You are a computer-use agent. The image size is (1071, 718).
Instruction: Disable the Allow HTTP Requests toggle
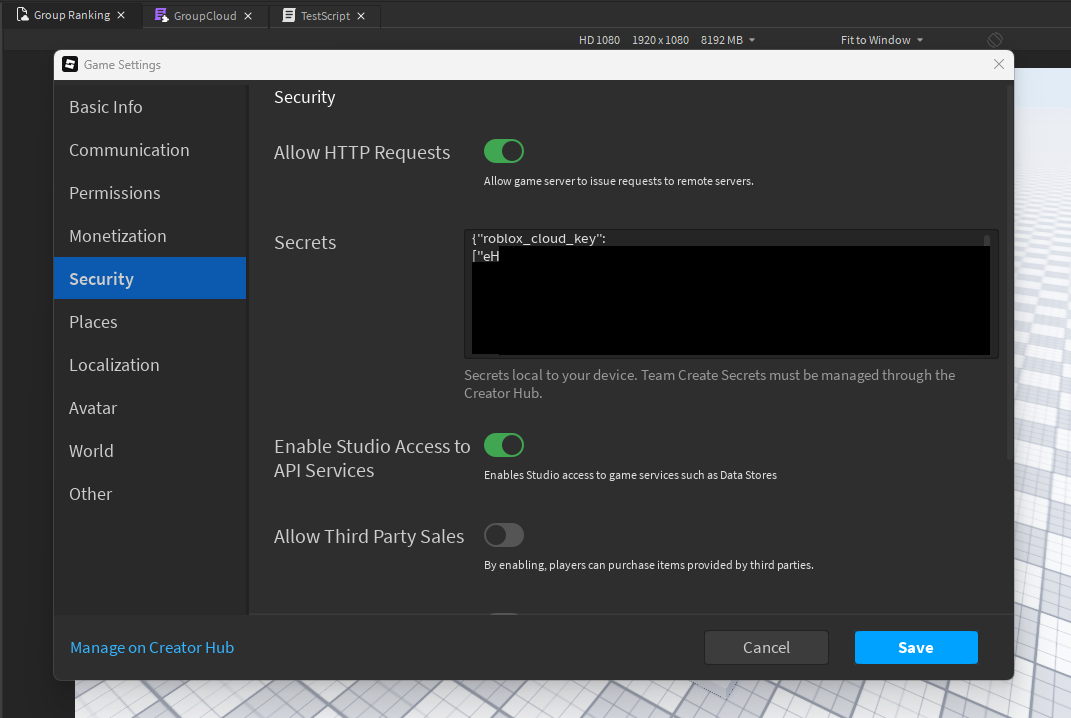pos(504,151)
